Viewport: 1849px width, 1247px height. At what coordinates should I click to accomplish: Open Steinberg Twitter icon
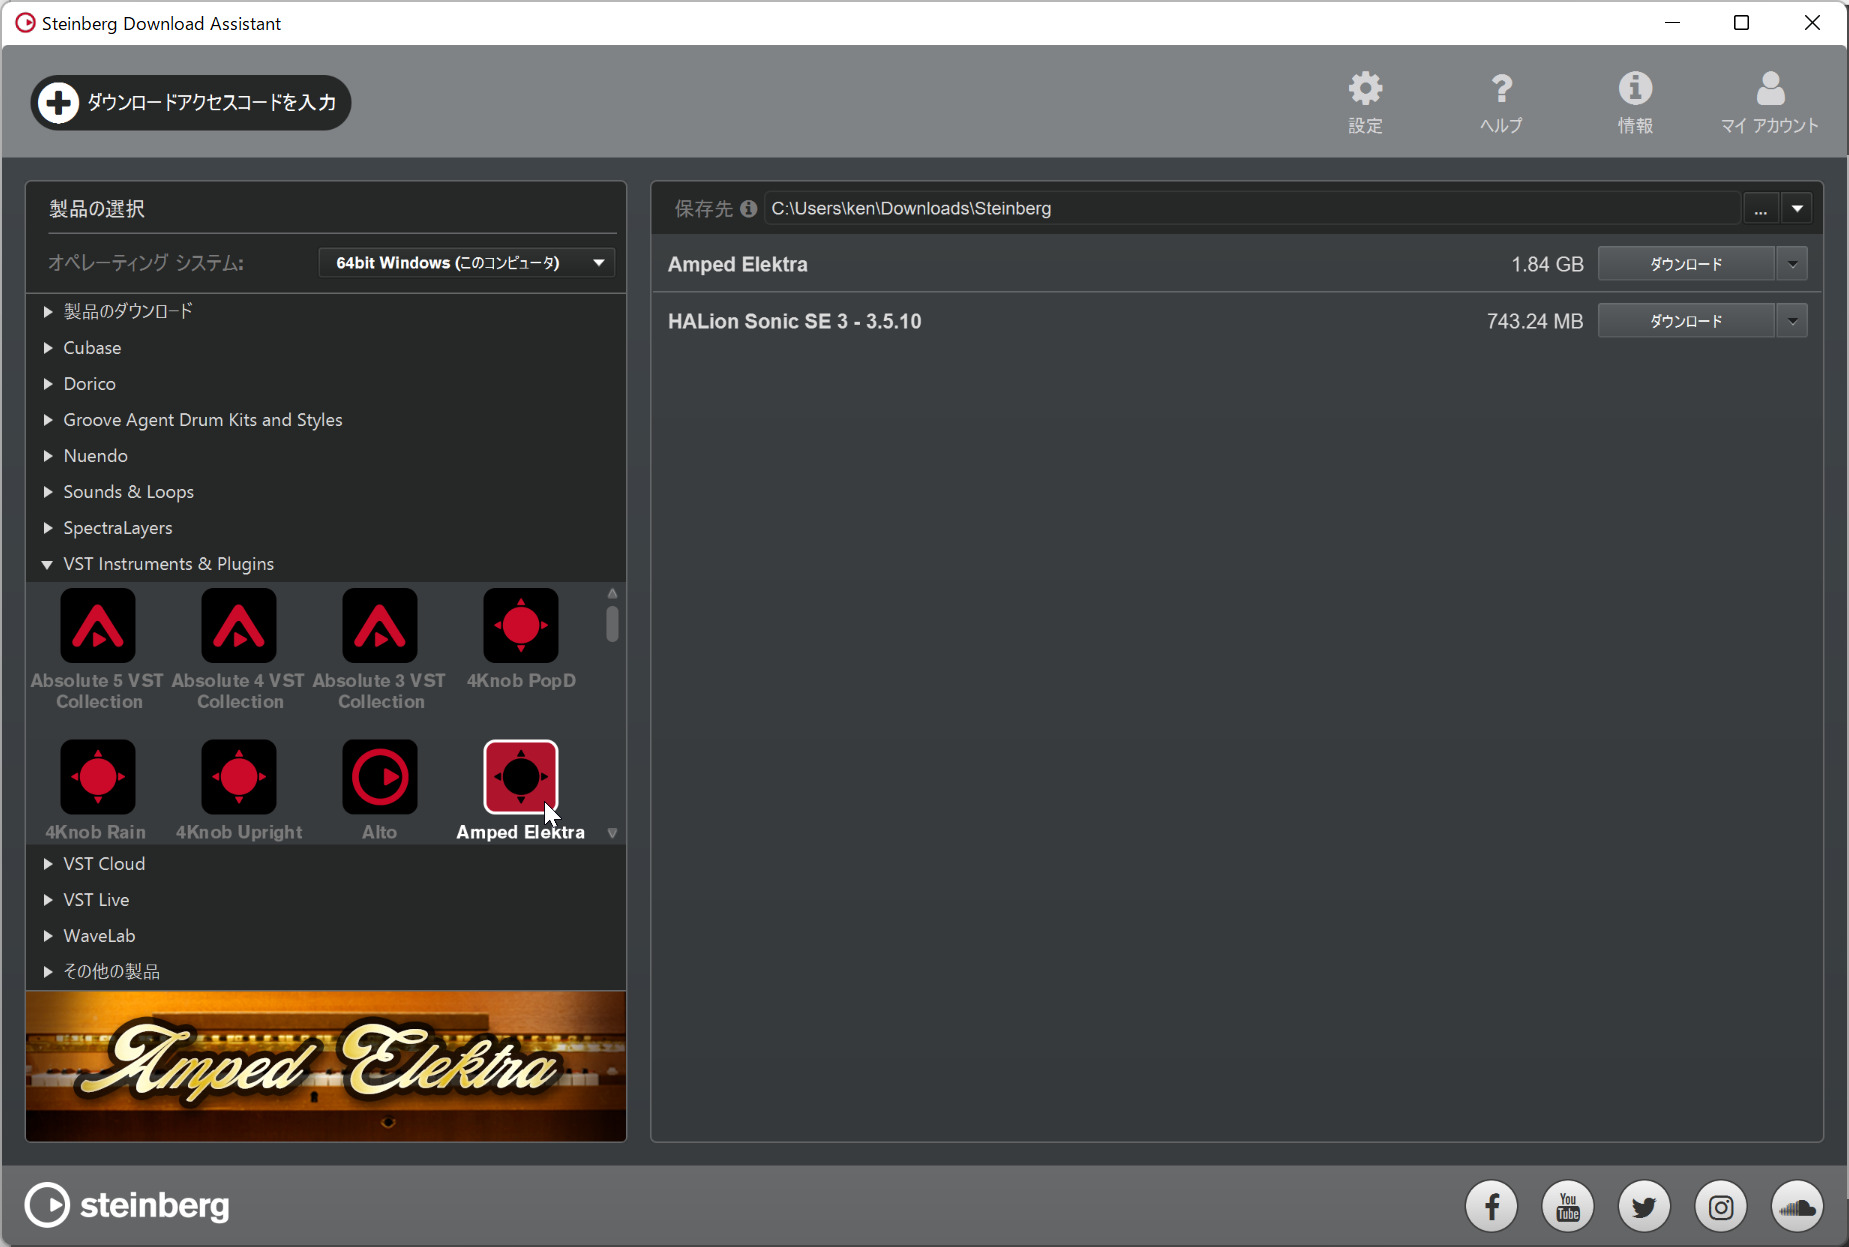(x=1644, y=1207)
